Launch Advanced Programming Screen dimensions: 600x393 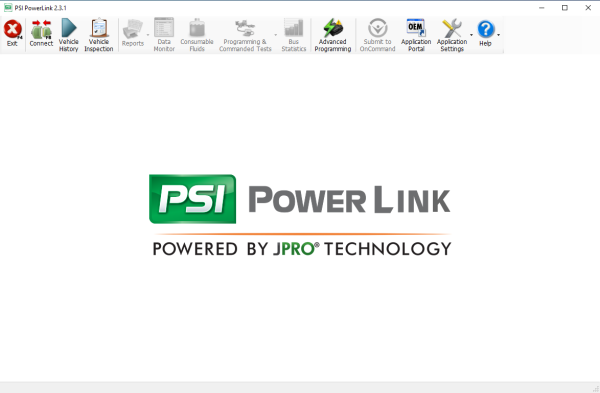pyautogui.click(x=333, y=35)
